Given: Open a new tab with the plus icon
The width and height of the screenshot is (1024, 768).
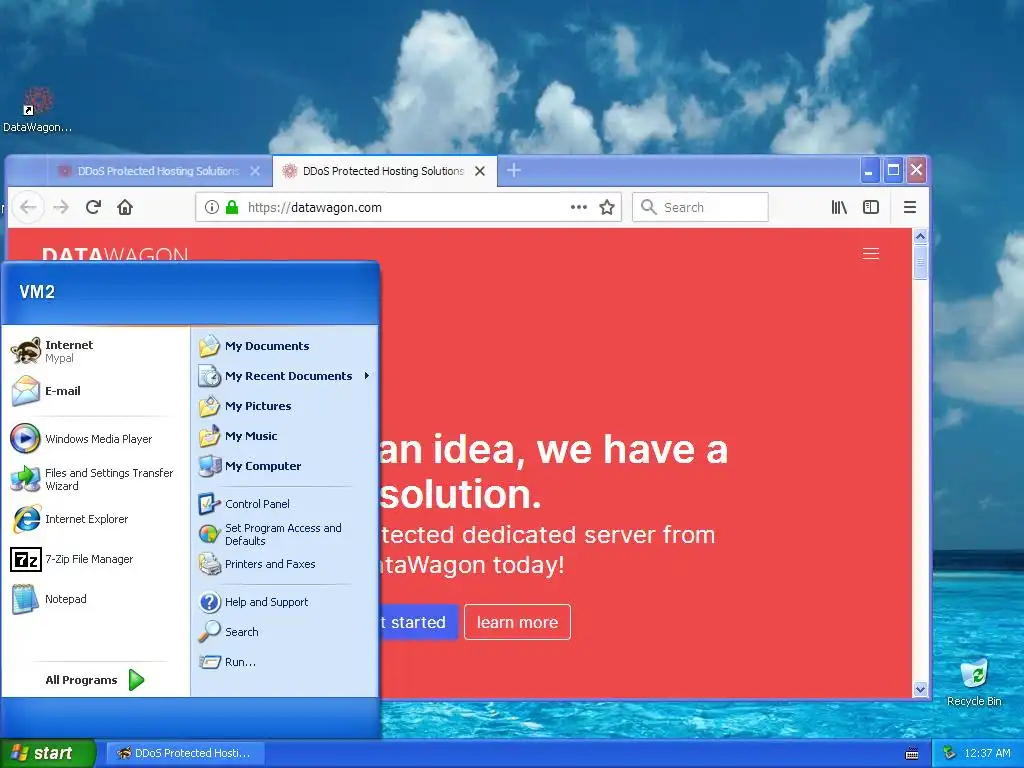Looking at the screenshot, I should 514,170.
